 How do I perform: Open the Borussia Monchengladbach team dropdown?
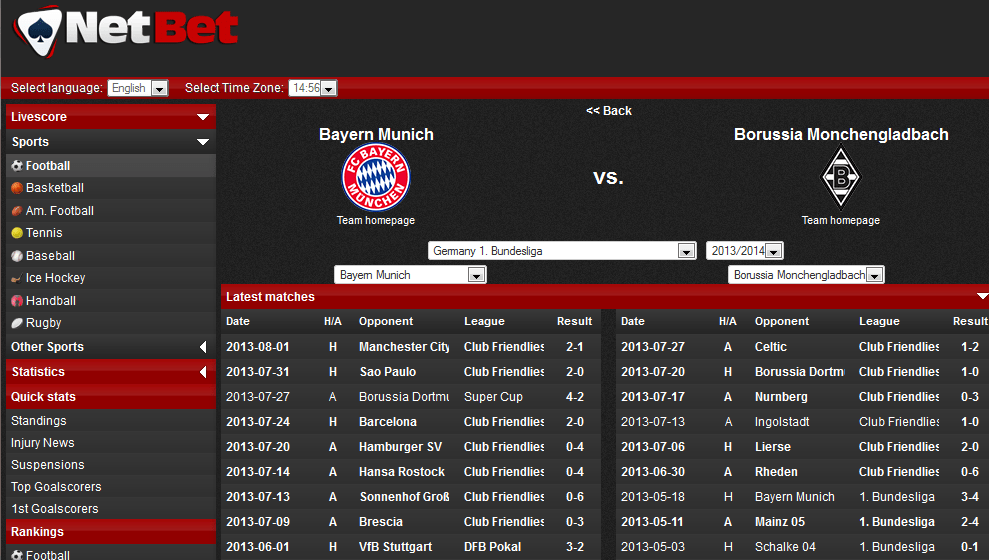pos(806,274)
